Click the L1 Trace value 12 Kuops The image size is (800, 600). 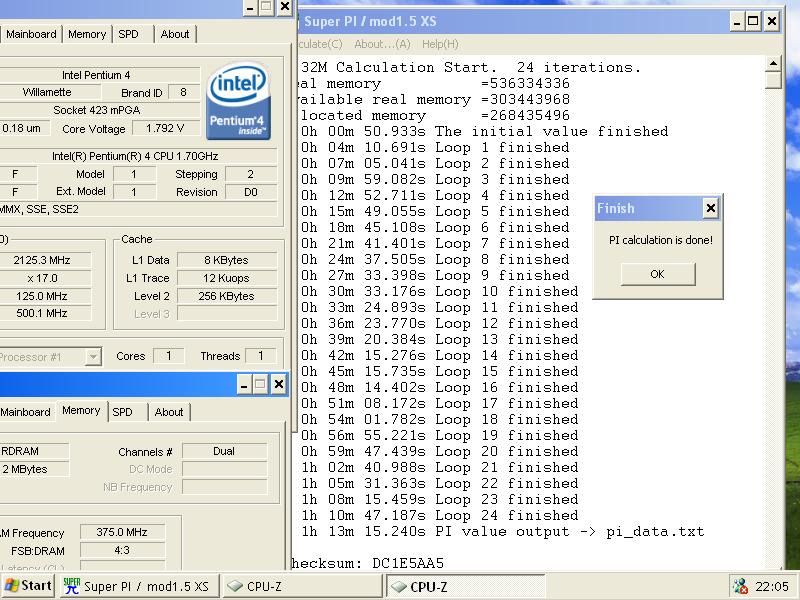[x=227, y=279]
